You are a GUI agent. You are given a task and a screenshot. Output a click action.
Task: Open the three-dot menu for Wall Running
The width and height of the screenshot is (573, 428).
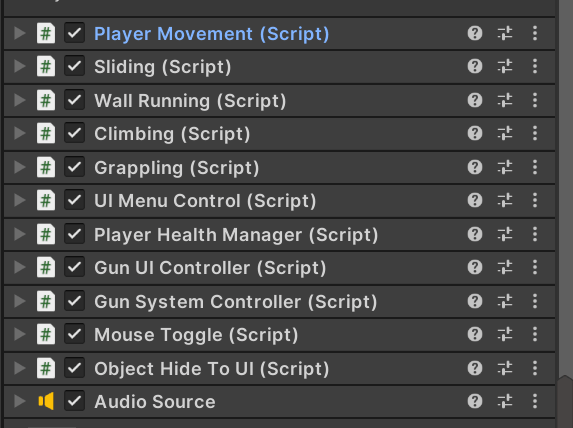tap(535, 100)
